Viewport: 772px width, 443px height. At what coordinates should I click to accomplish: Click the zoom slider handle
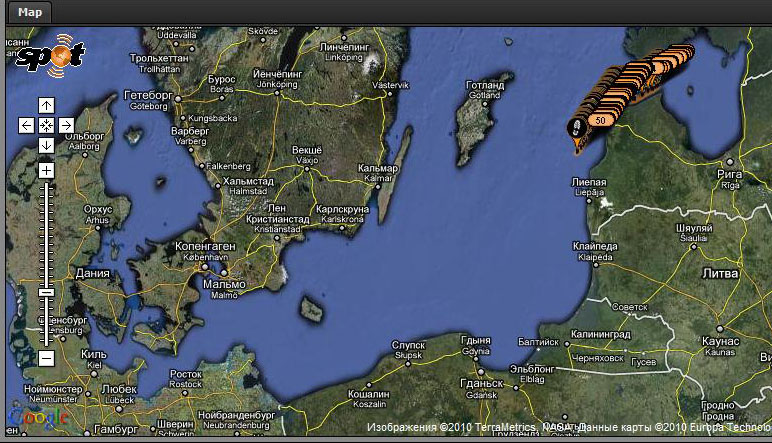(x=46, y=292)
